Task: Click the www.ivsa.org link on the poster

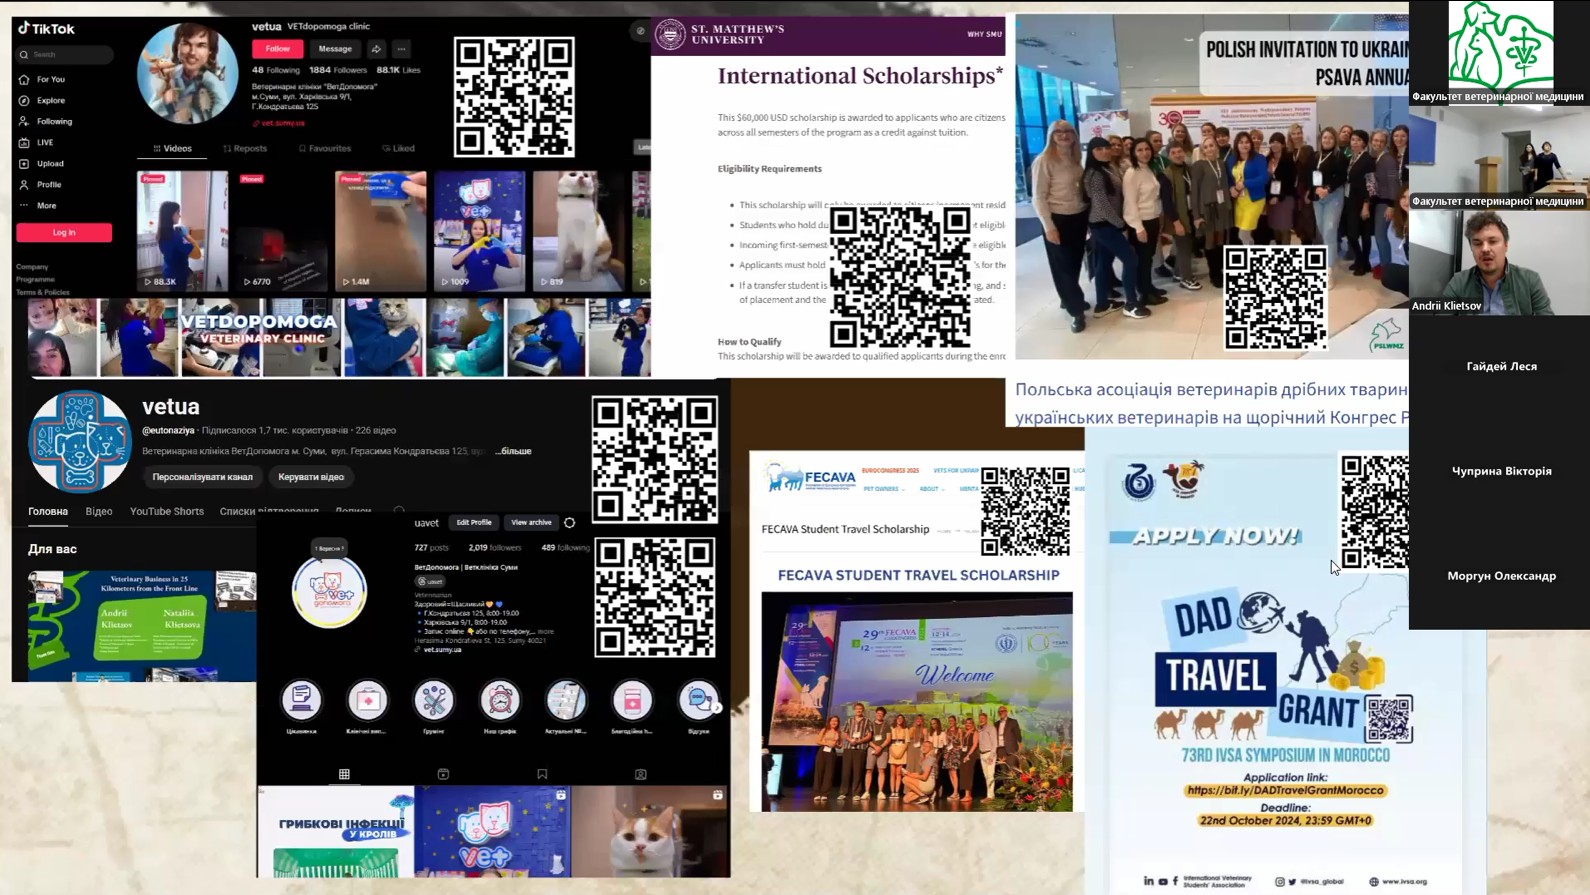Action: tap(1398, 881)
